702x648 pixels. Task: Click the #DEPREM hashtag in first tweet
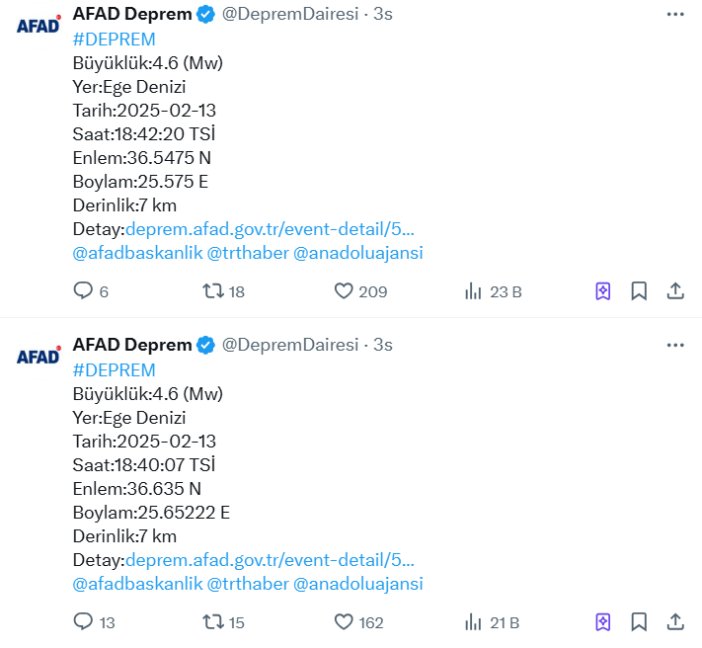(x=114, y=39)
